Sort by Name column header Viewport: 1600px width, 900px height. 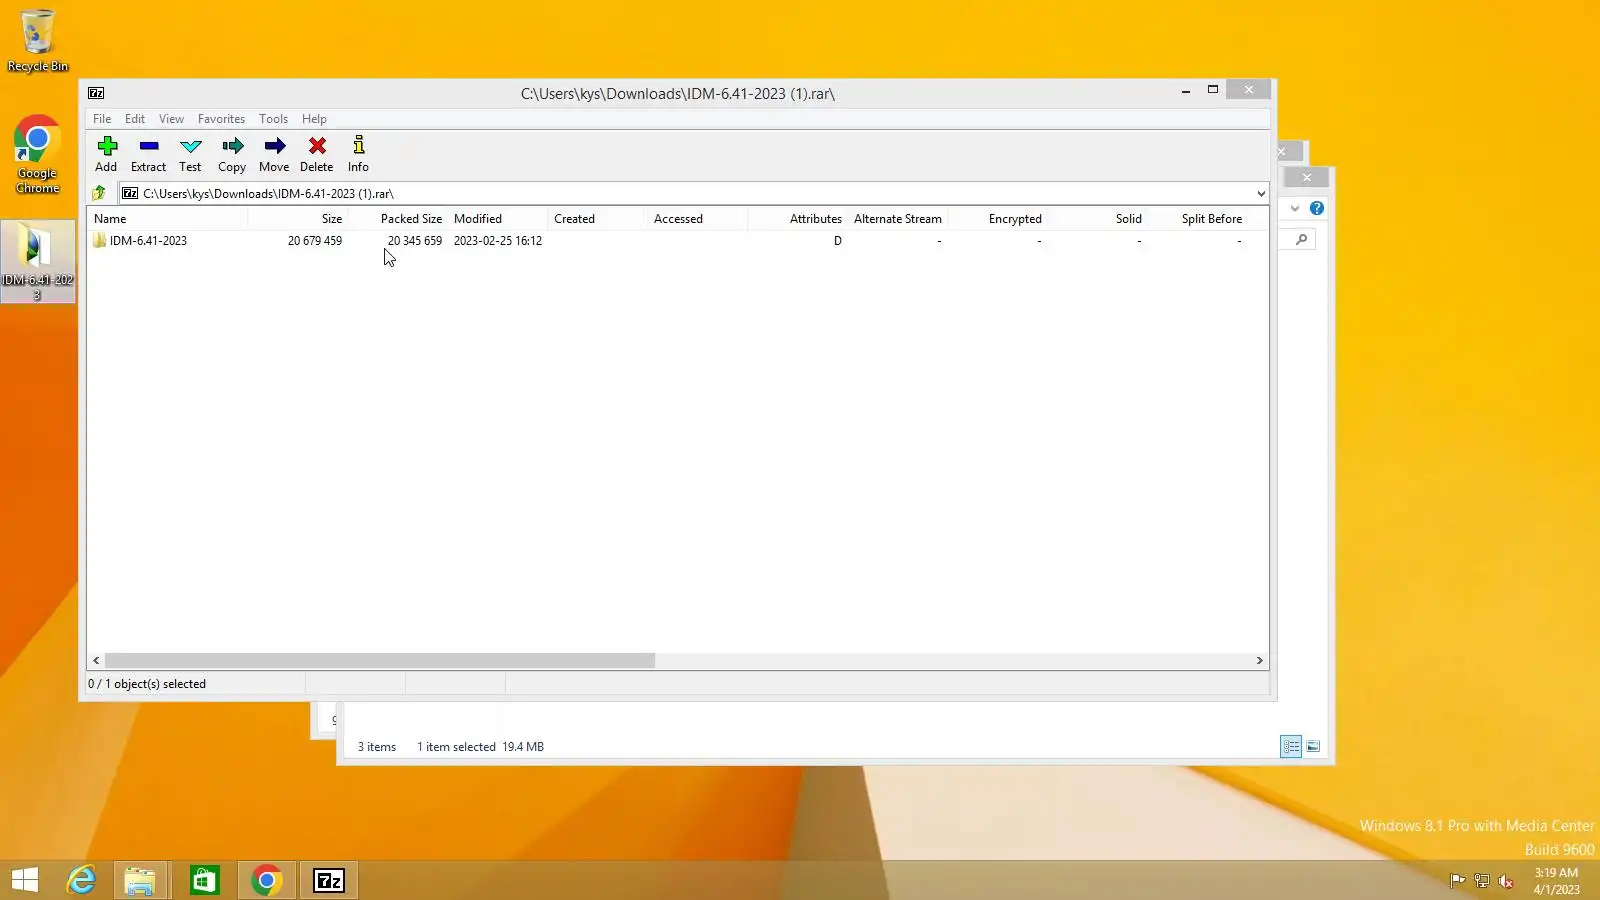[x=167, y=219]
